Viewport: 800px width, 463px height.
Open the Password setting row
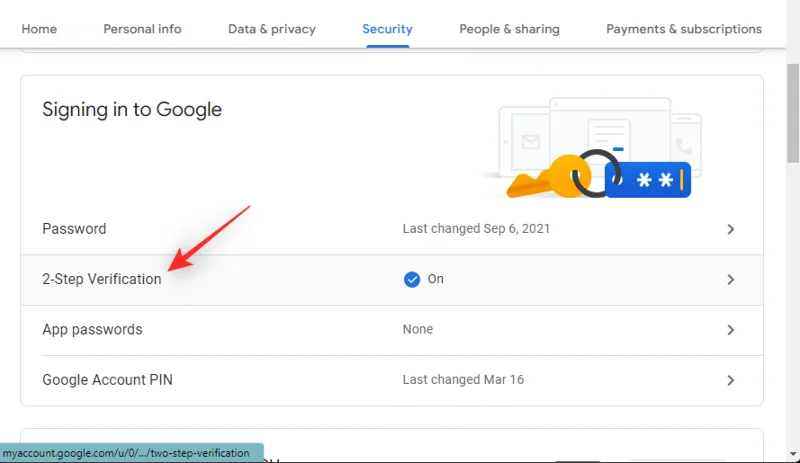[x=392, y=229]
